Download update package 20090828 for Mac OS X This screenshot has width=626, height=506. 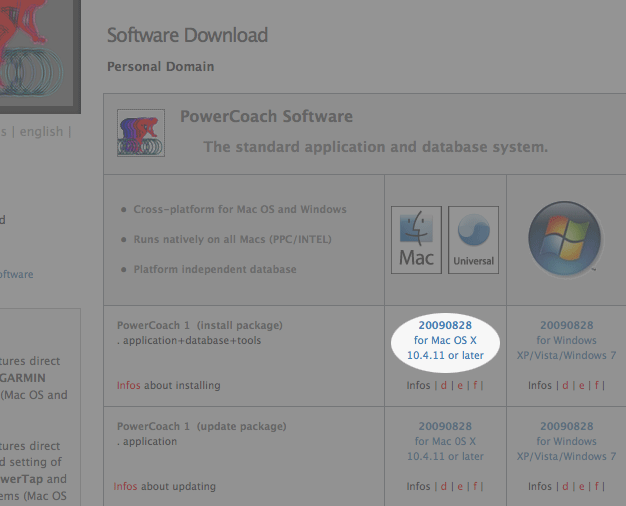click(x=445, y=441)
